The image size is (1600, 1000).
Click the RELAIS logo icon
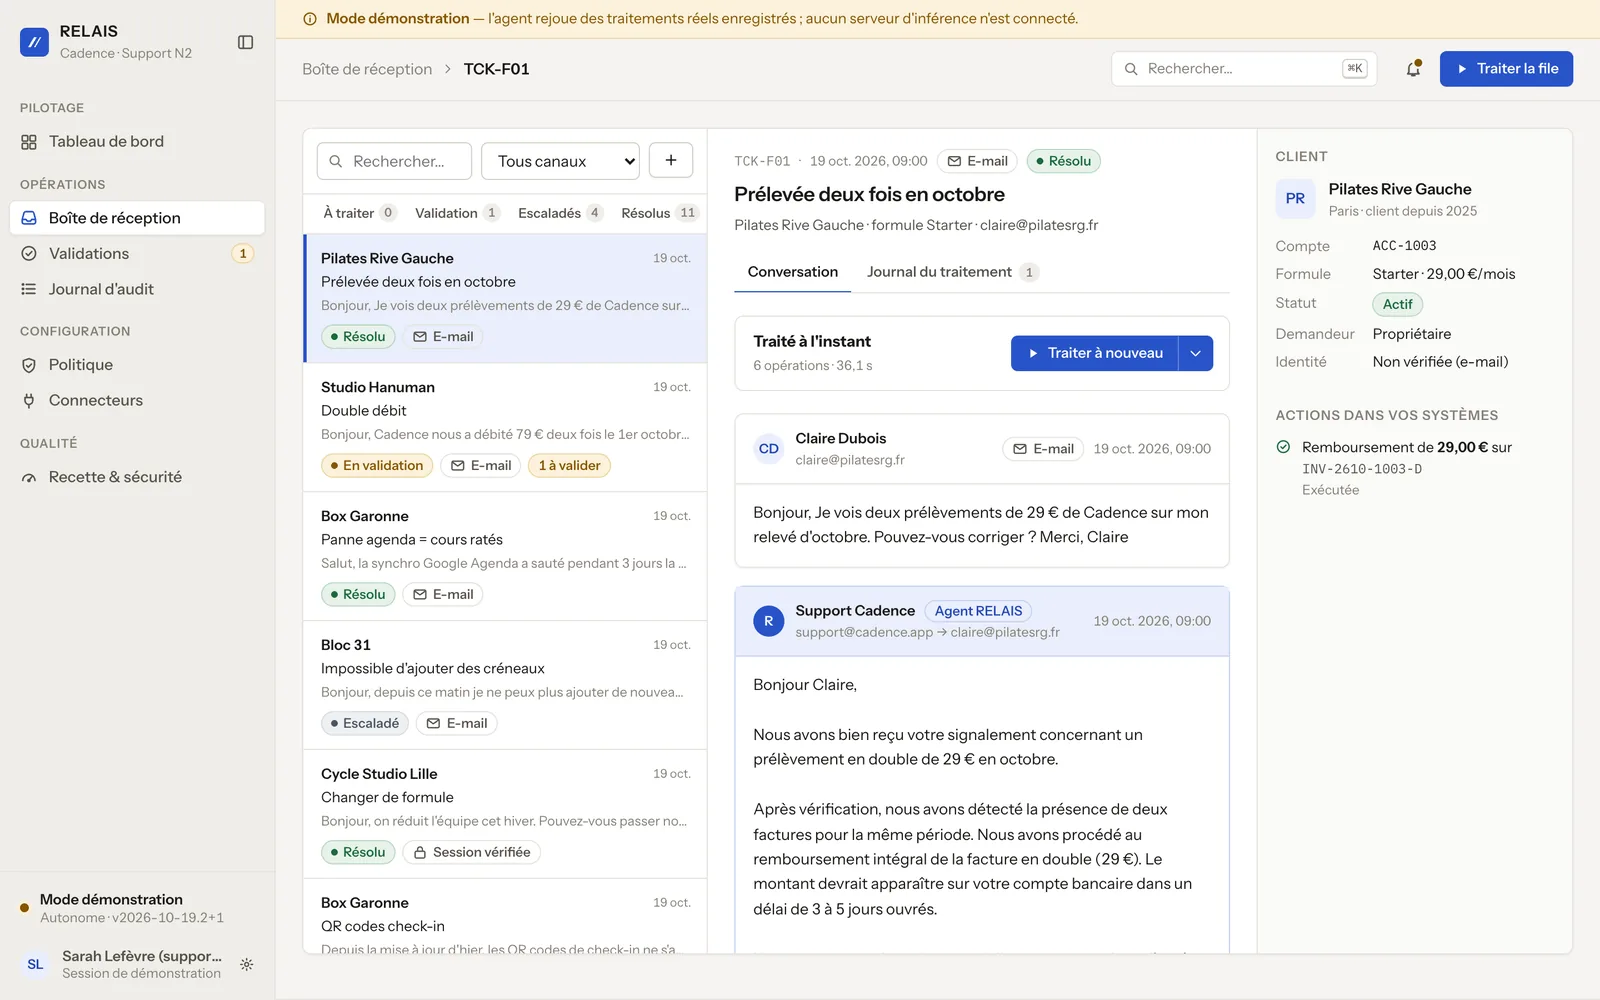(34, 42)
